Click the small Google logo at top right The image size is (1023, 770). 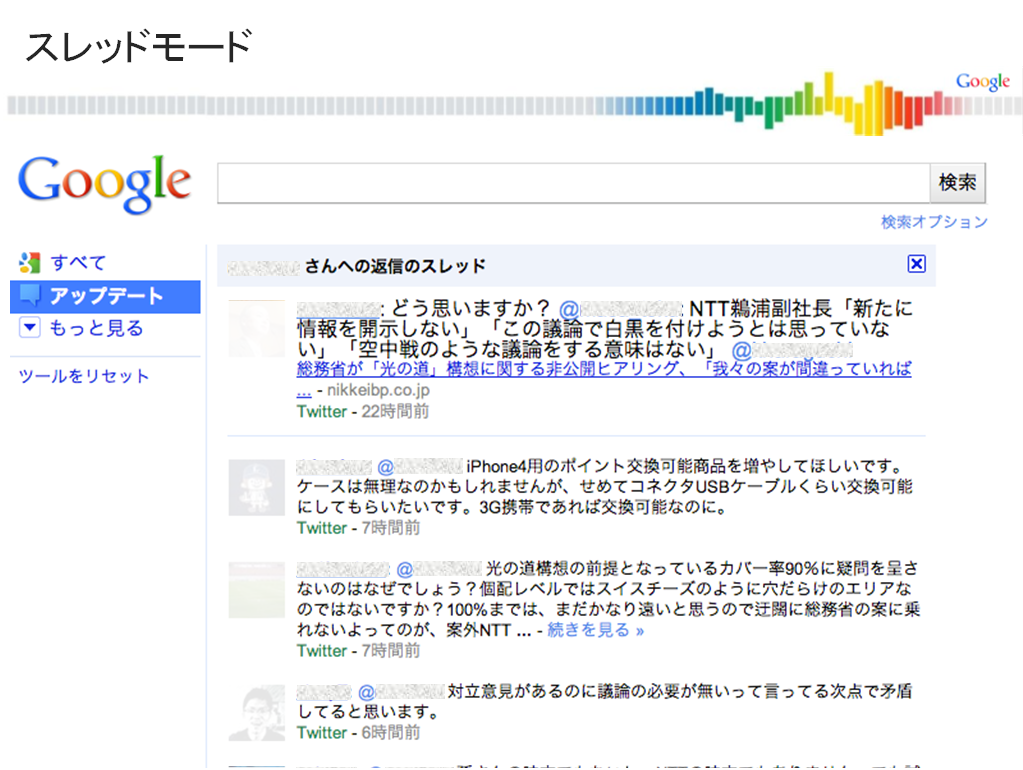pos(982,81)
